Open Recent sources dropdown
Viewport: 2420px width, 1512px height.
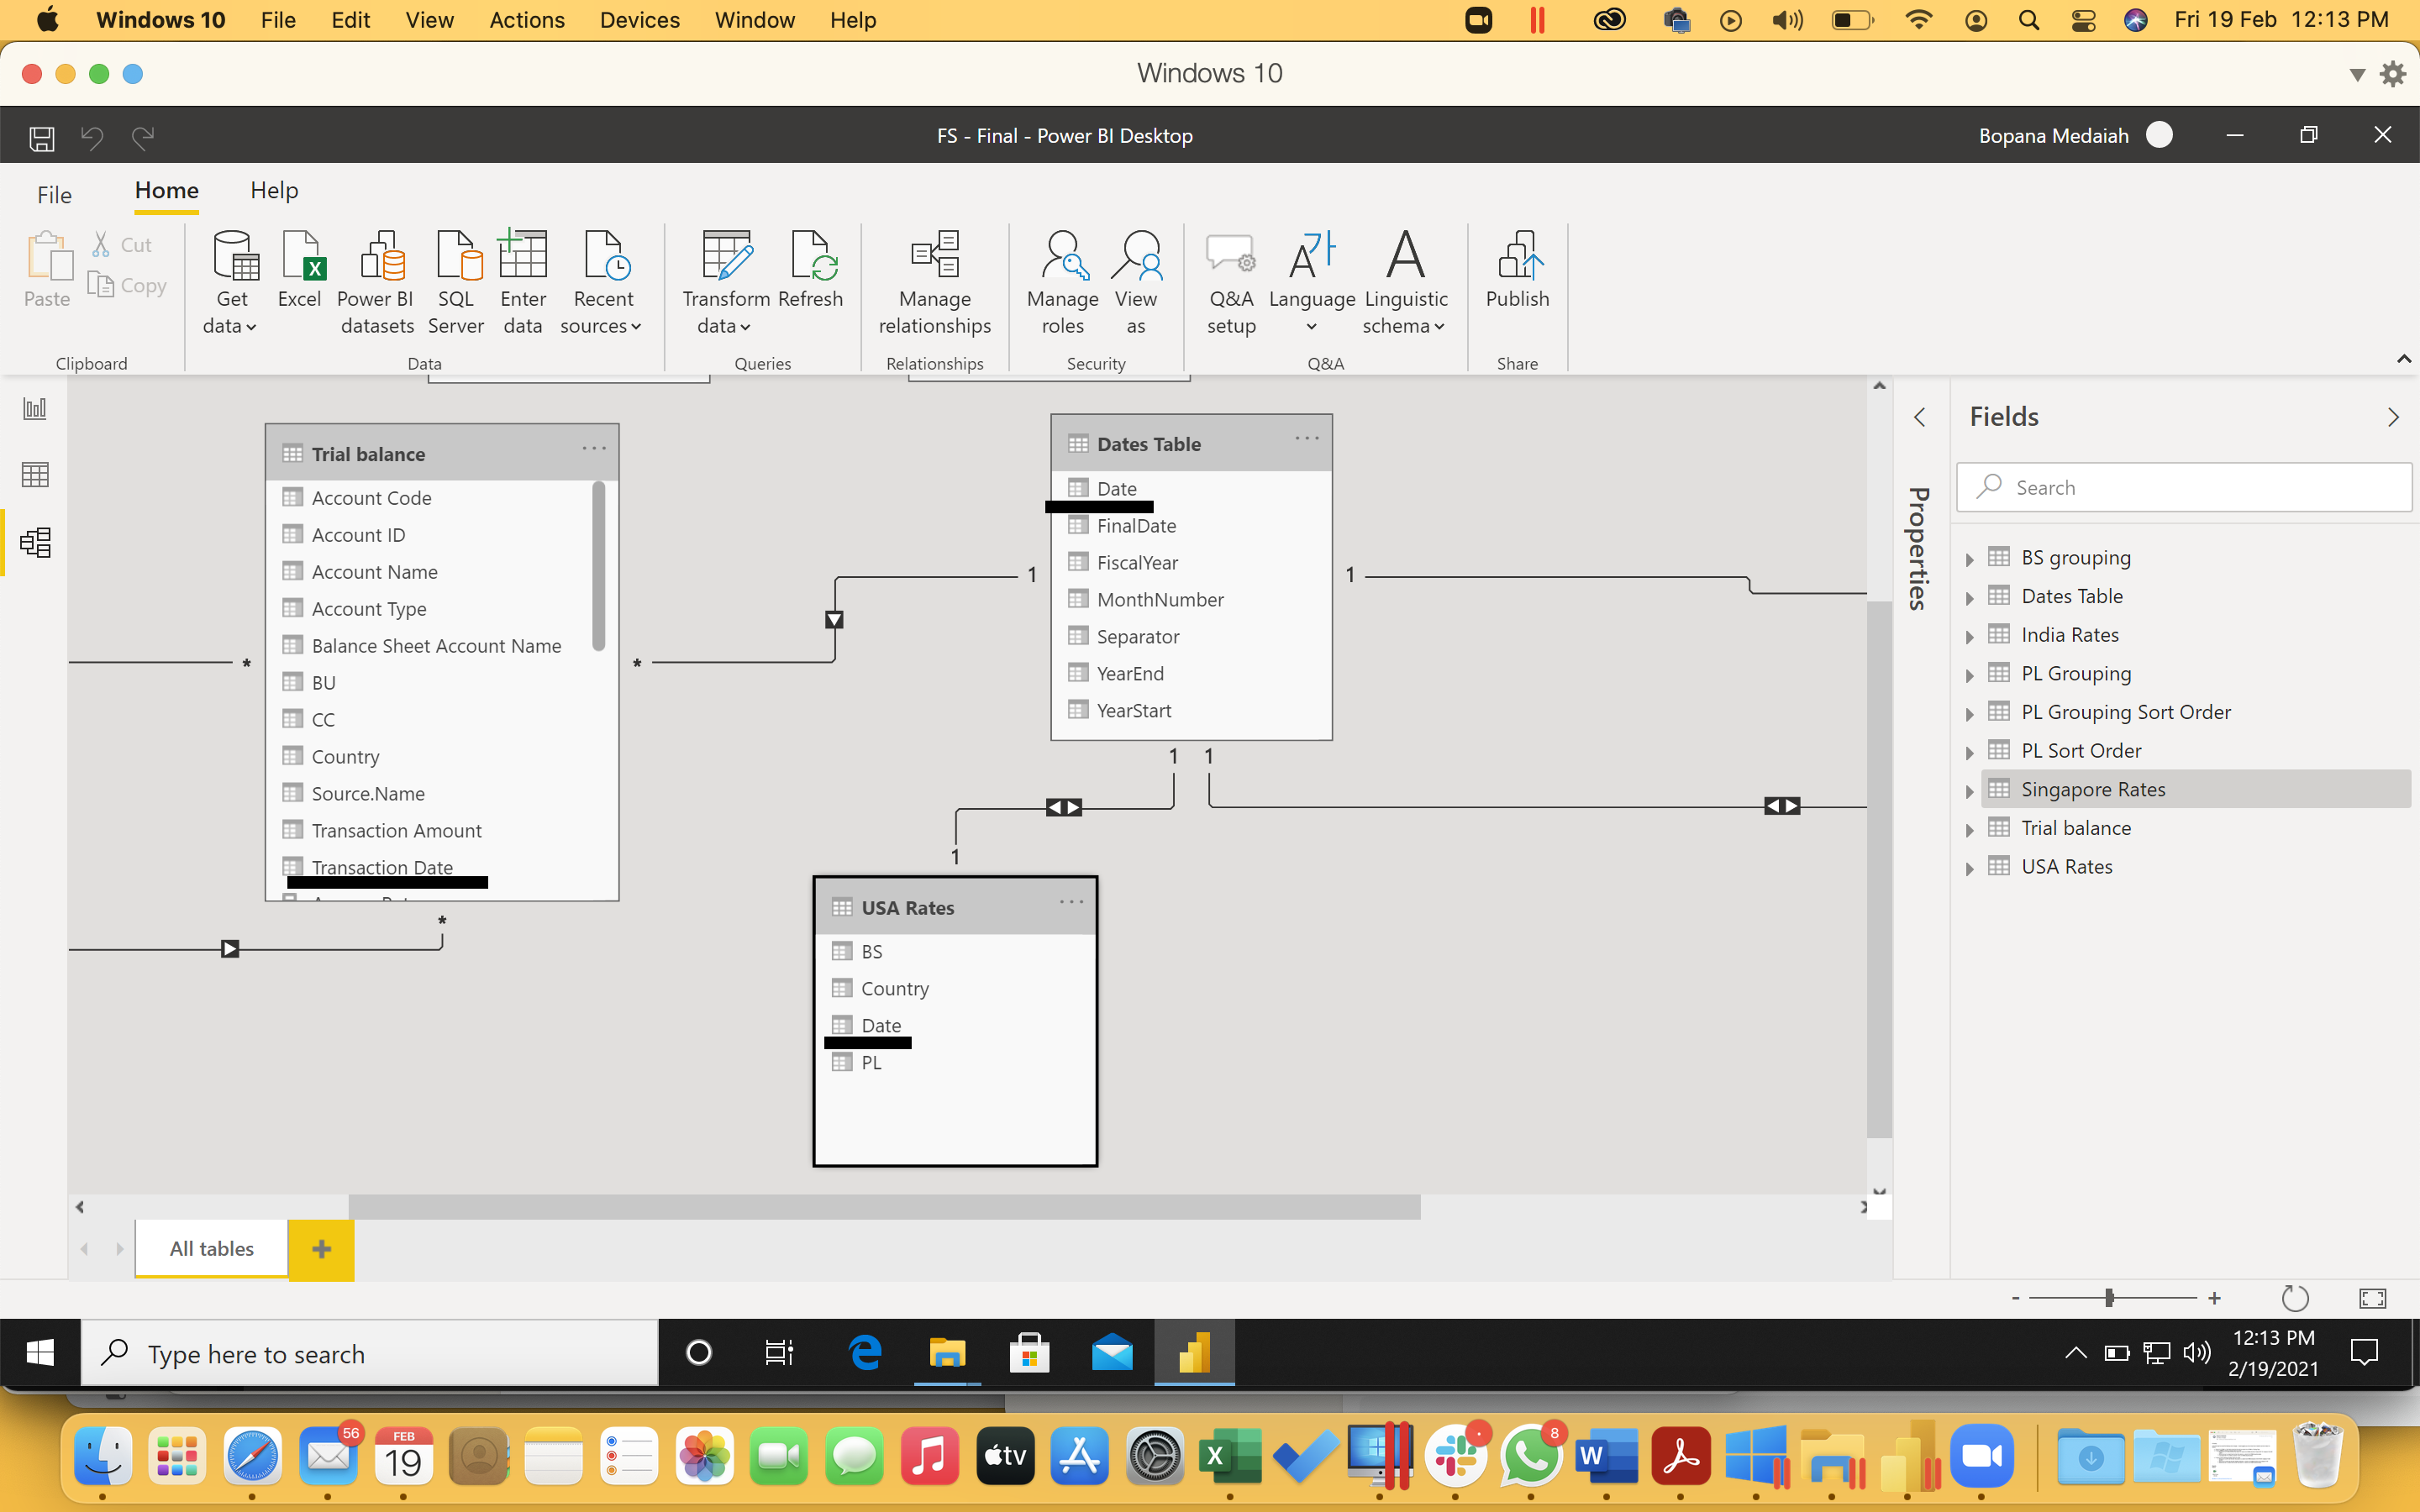(x=602, y=312)
